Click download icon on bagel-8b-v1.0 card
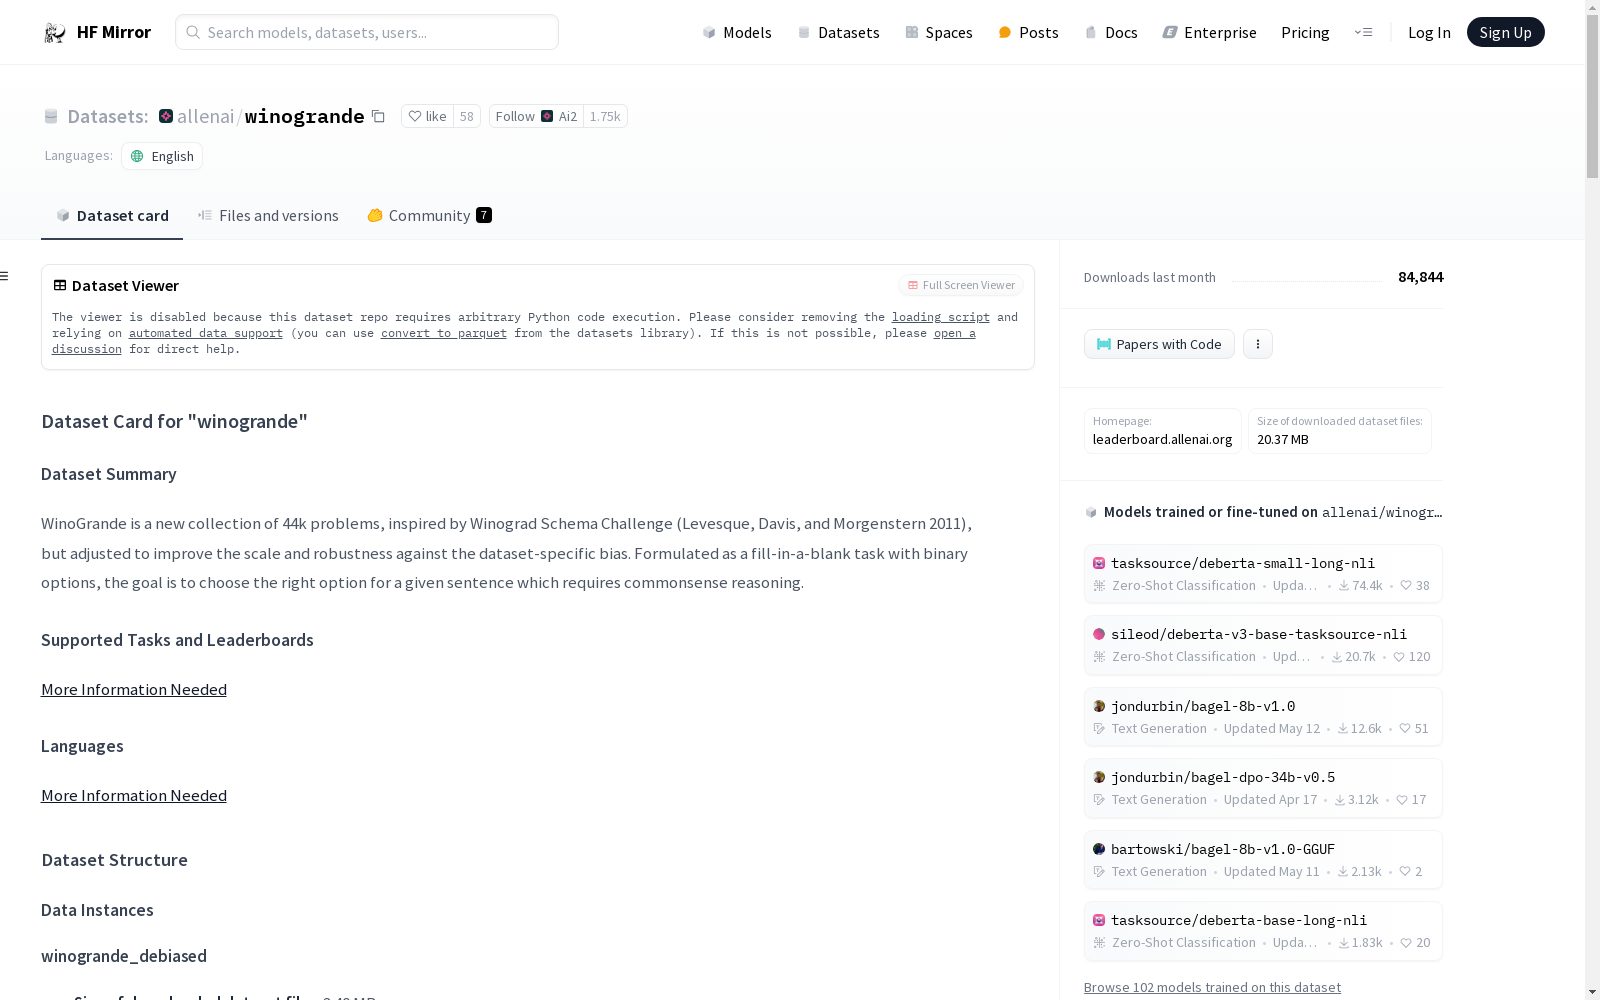Viewport: 1600px width, 1000px height. click(1343, 729)
